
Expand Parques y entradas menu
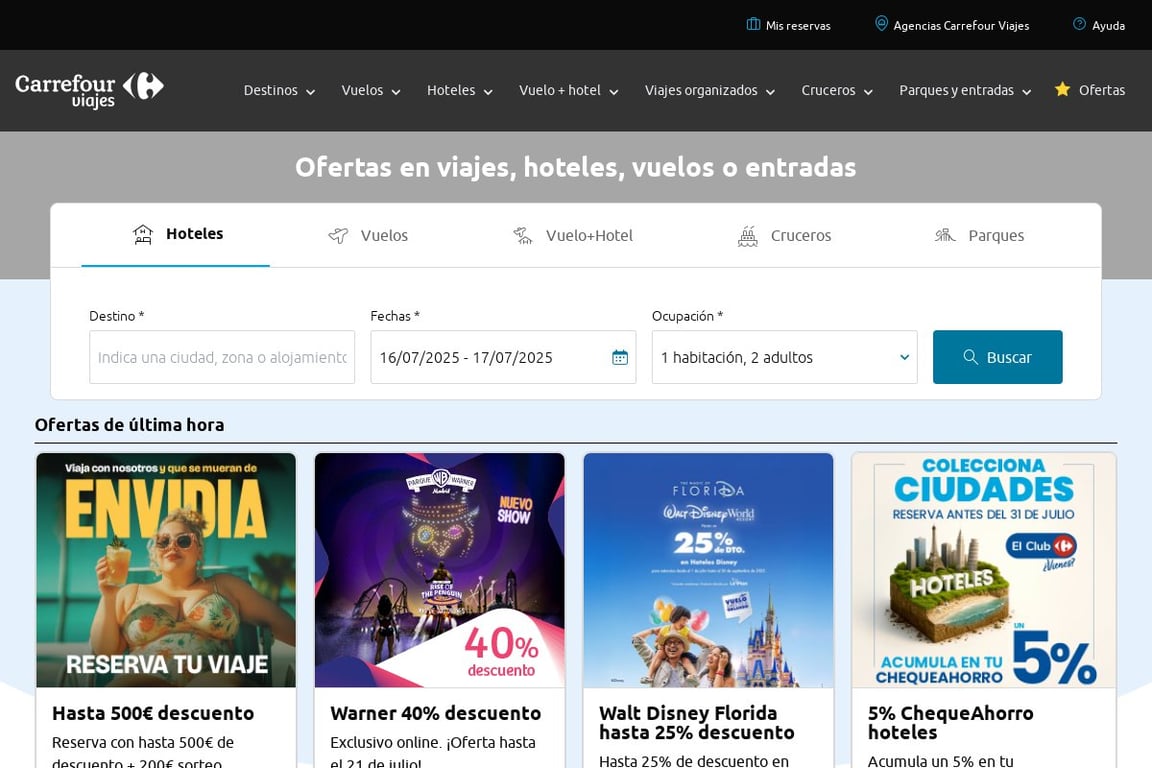[965, 90]
